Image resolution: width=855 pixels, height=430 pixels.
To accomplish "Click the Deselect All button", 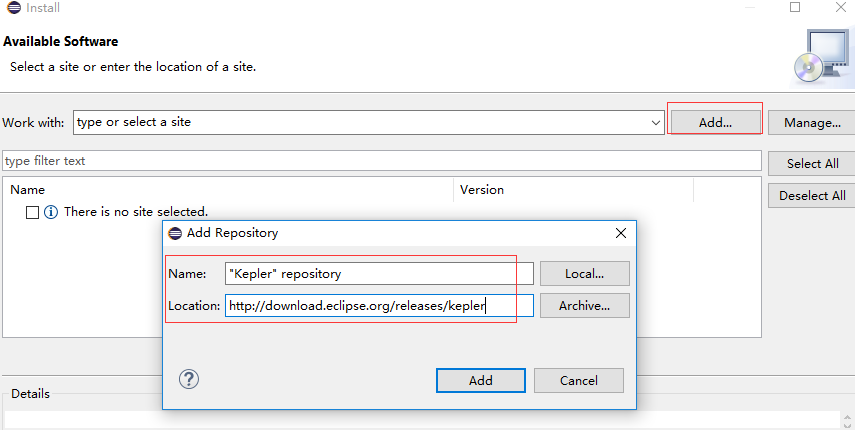I will pos(812,196).
